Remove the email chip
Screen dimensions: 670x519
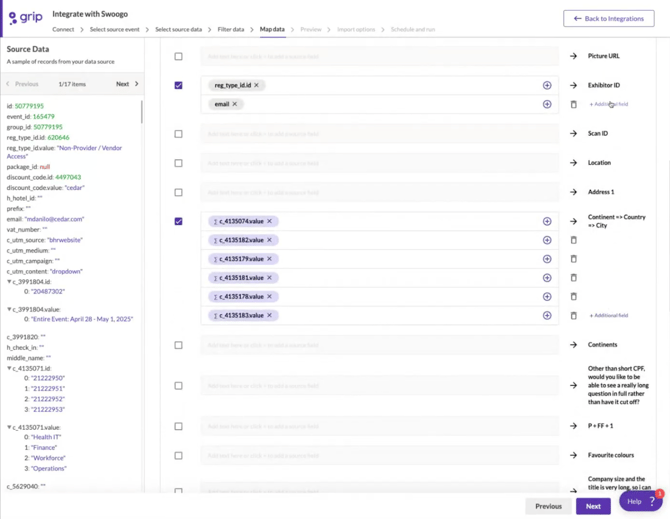(235, 104)
